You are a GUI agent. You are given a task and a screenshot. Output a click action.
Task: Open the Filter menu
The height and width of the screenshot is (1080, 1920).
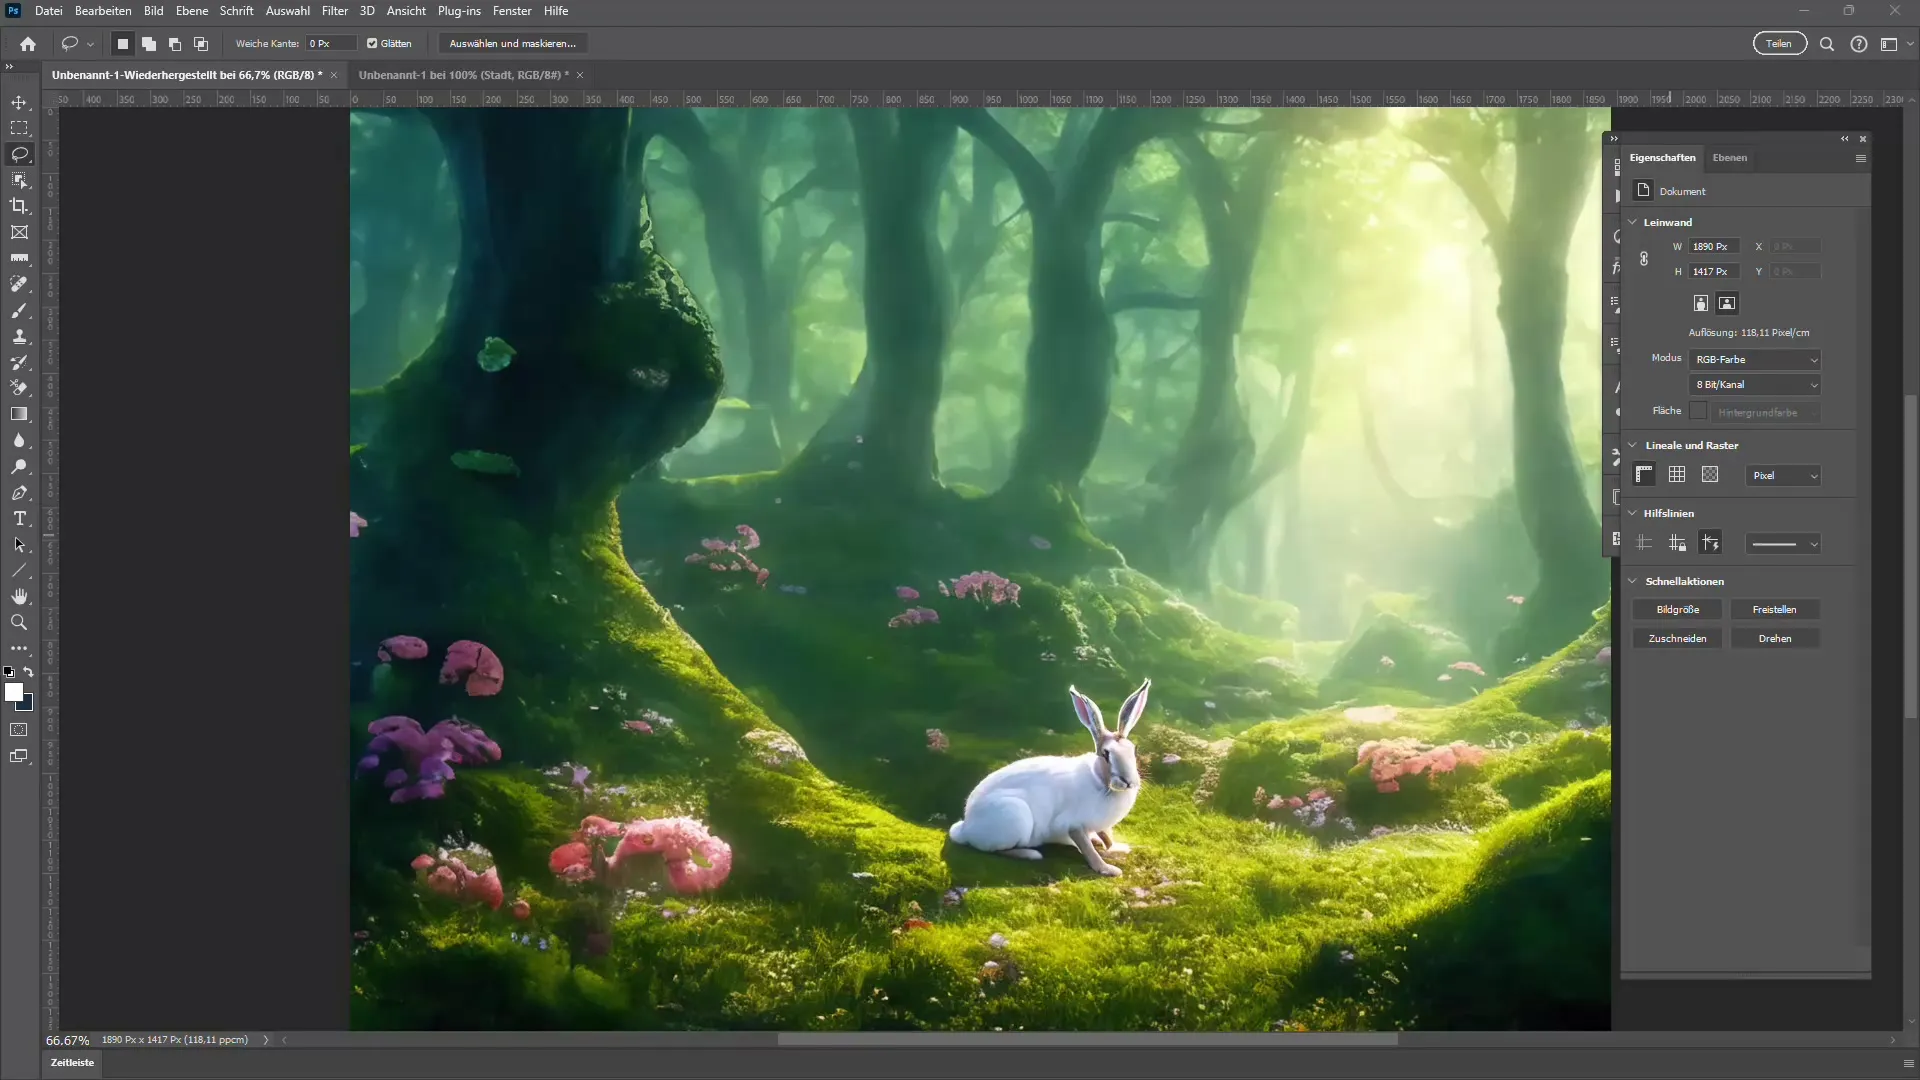(x=335, y=11)
